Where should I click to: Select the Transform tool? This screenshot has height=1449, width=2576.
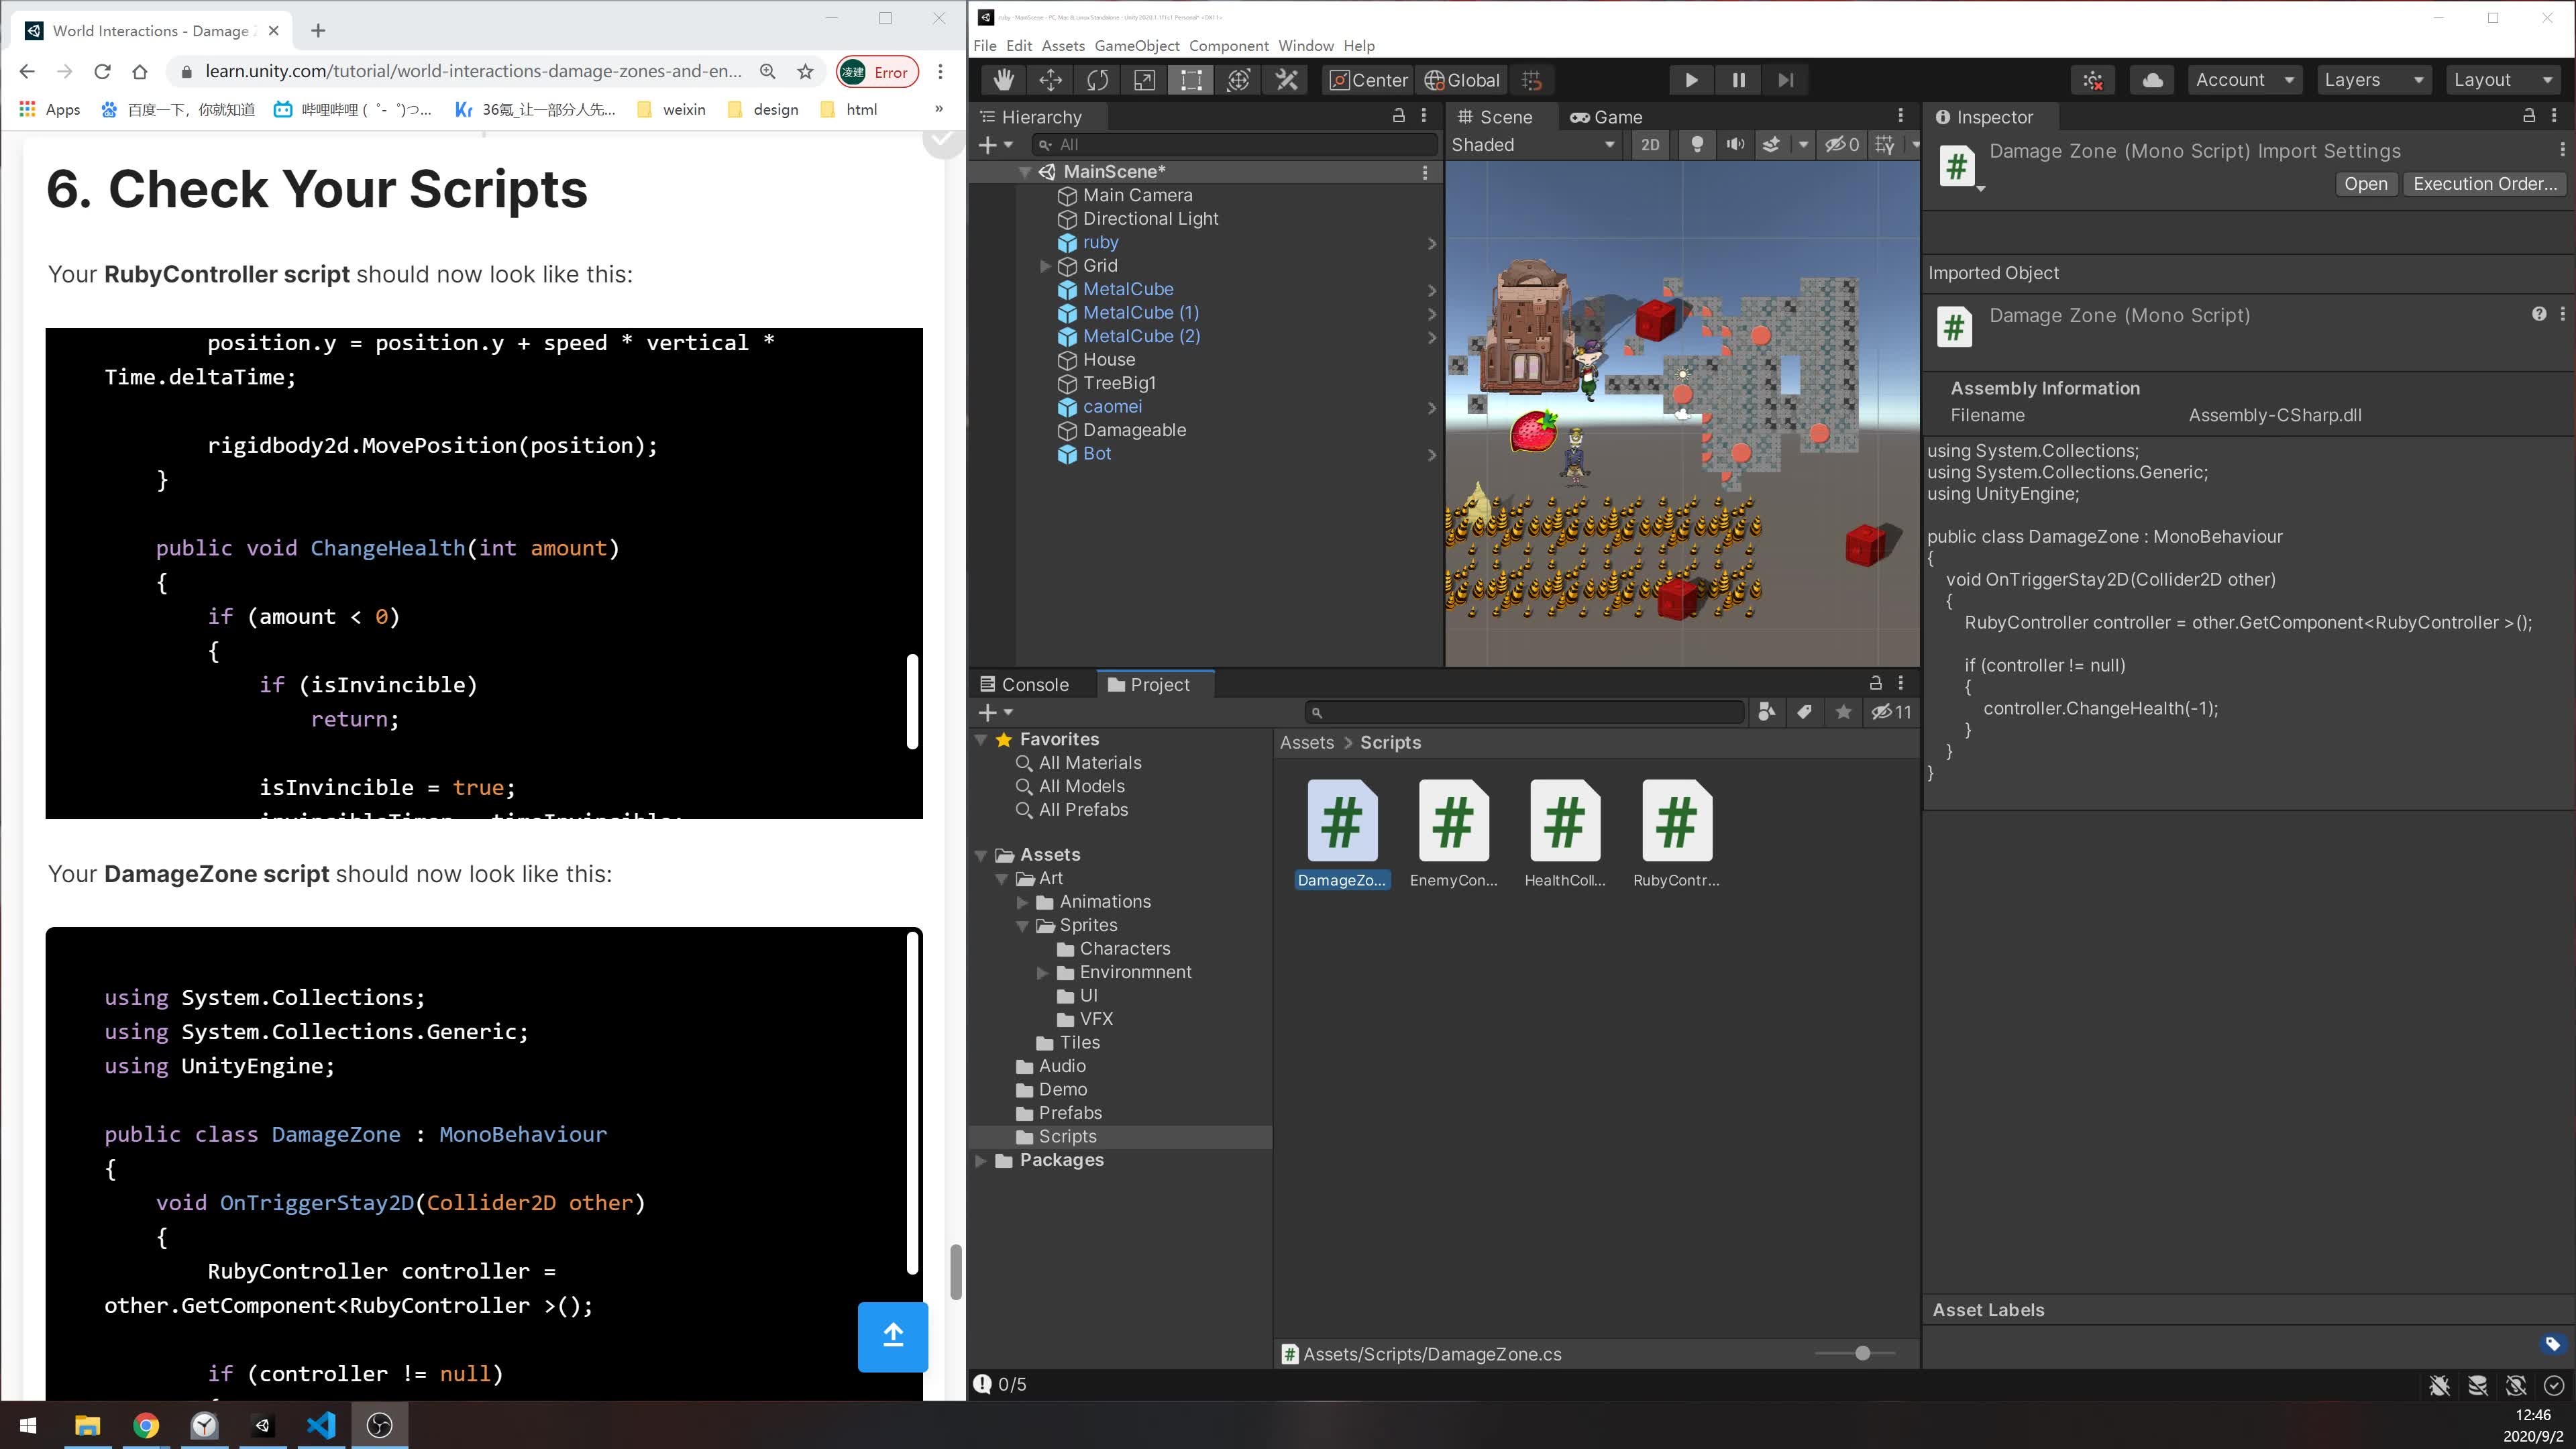pos(1238,80)
